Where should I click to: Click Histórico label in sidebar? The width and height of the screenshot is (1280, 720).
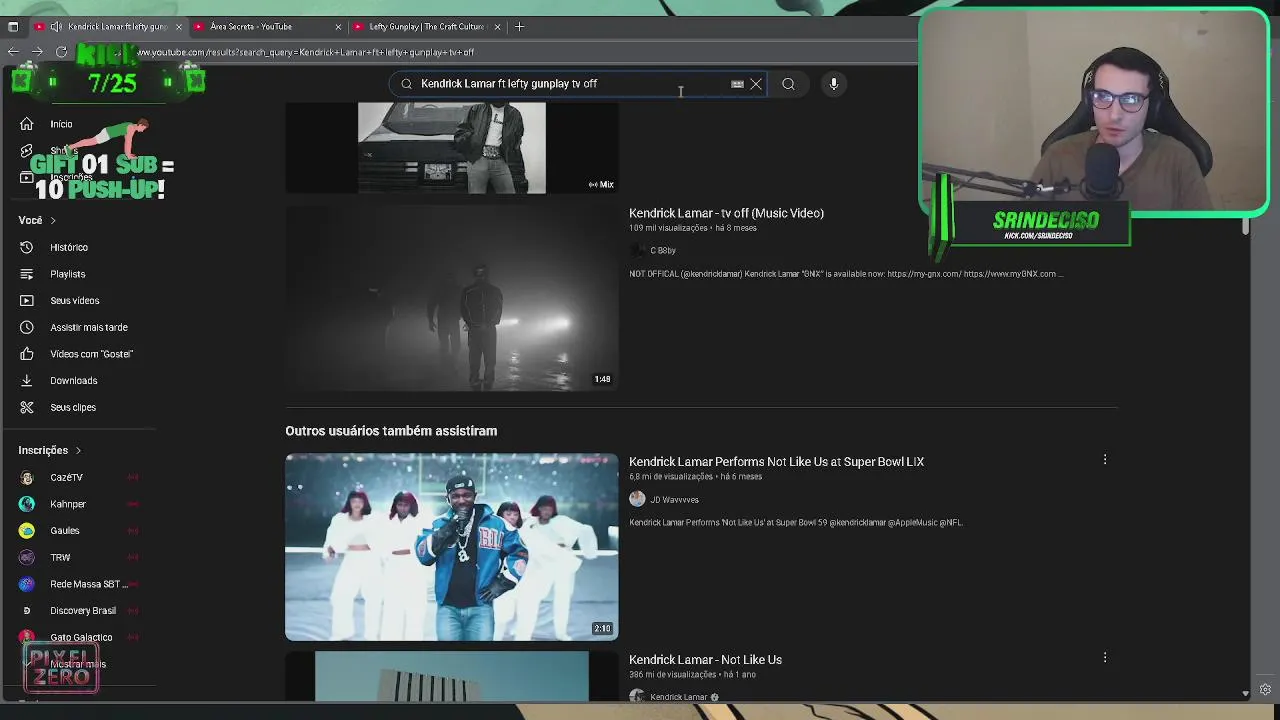pos(69,247)
